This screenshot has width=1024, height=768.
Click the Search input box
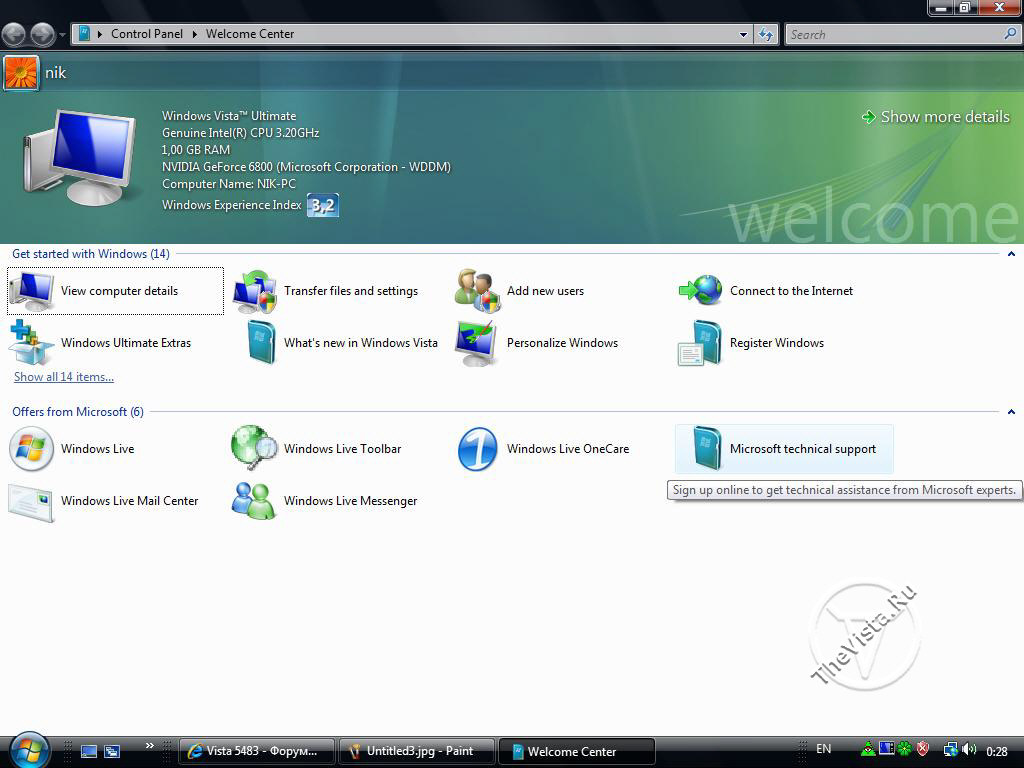tap(893, 34)
